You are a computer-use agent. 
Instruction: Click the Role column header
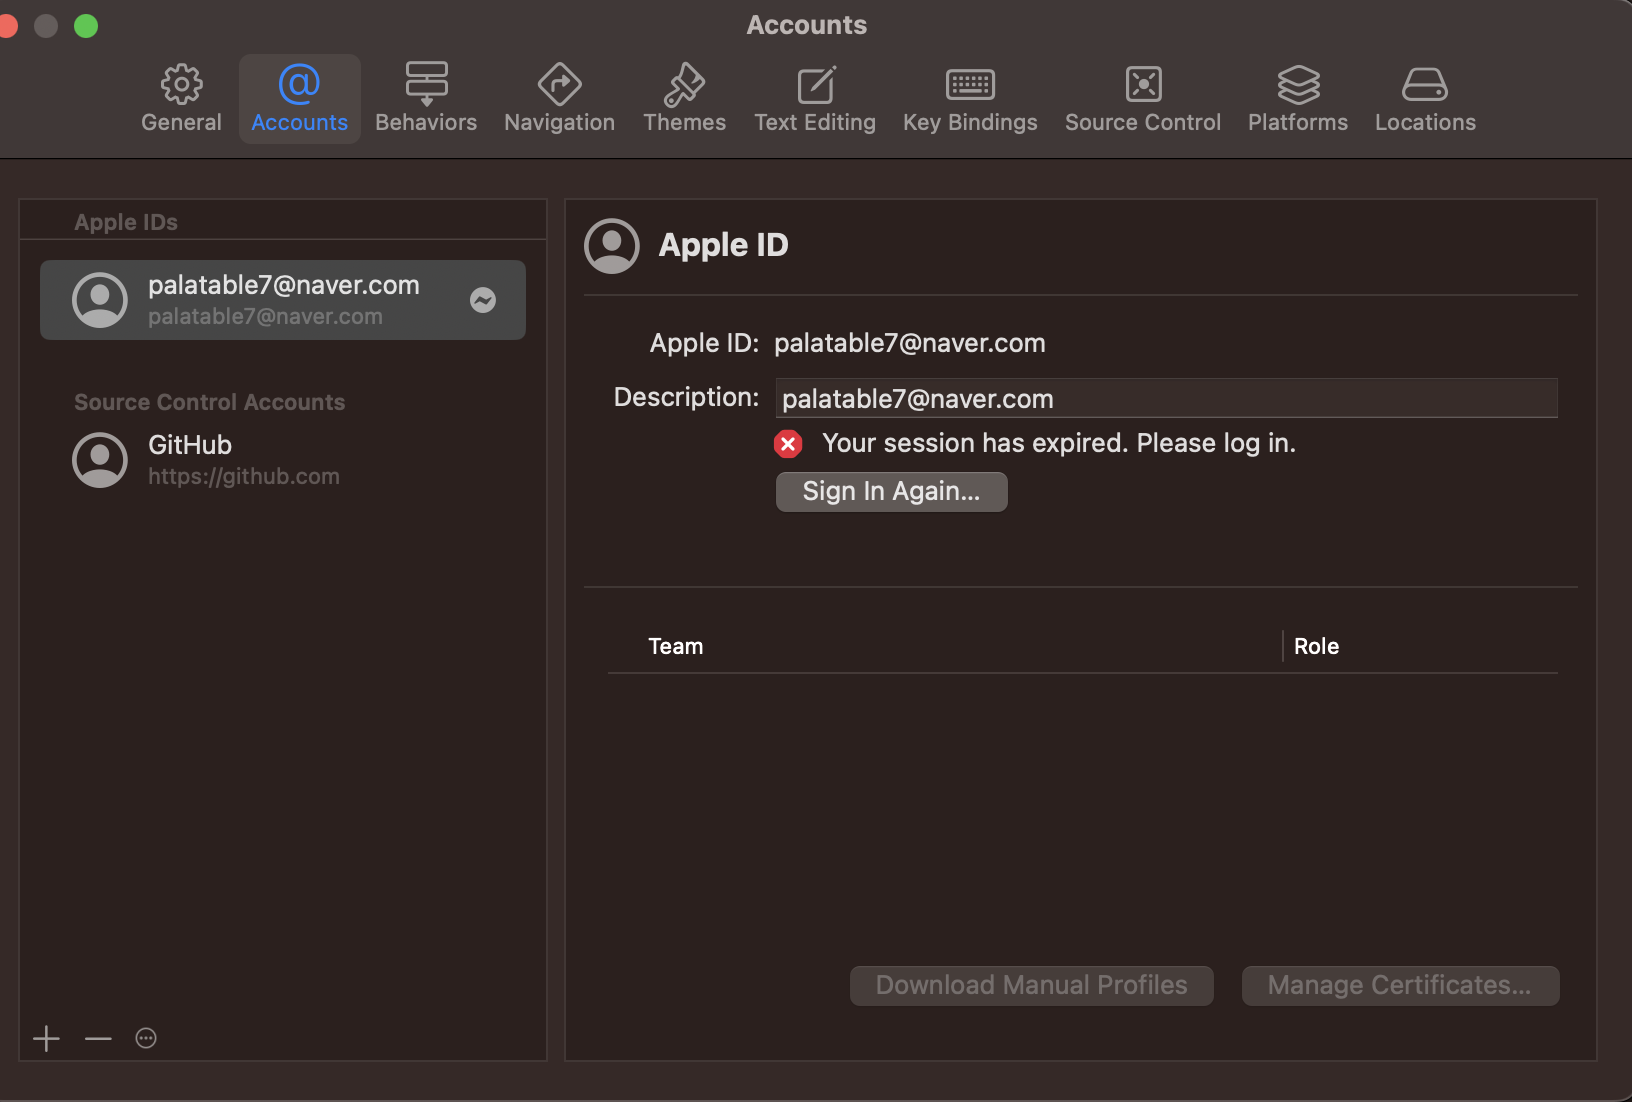(1316, 646)
